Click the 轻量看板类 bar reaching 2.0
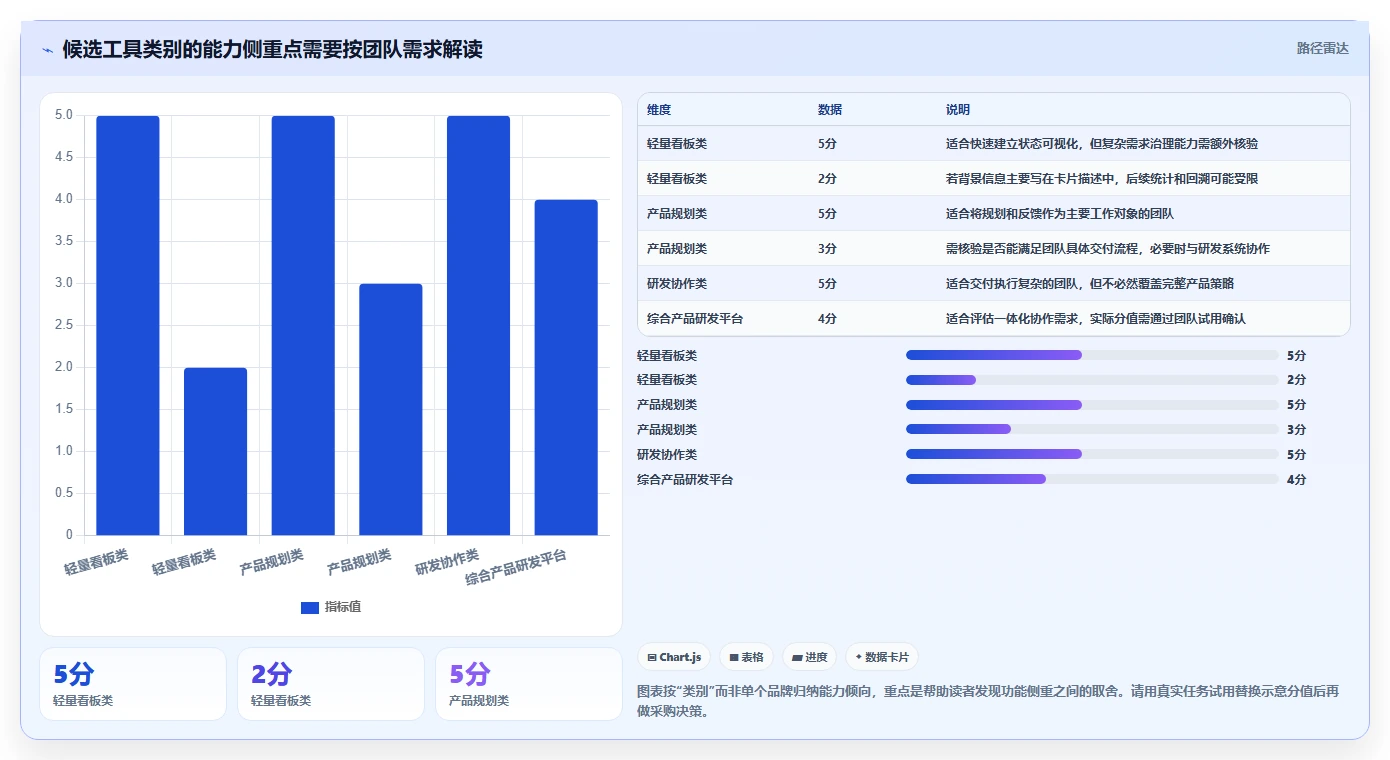 click(215, 451)
